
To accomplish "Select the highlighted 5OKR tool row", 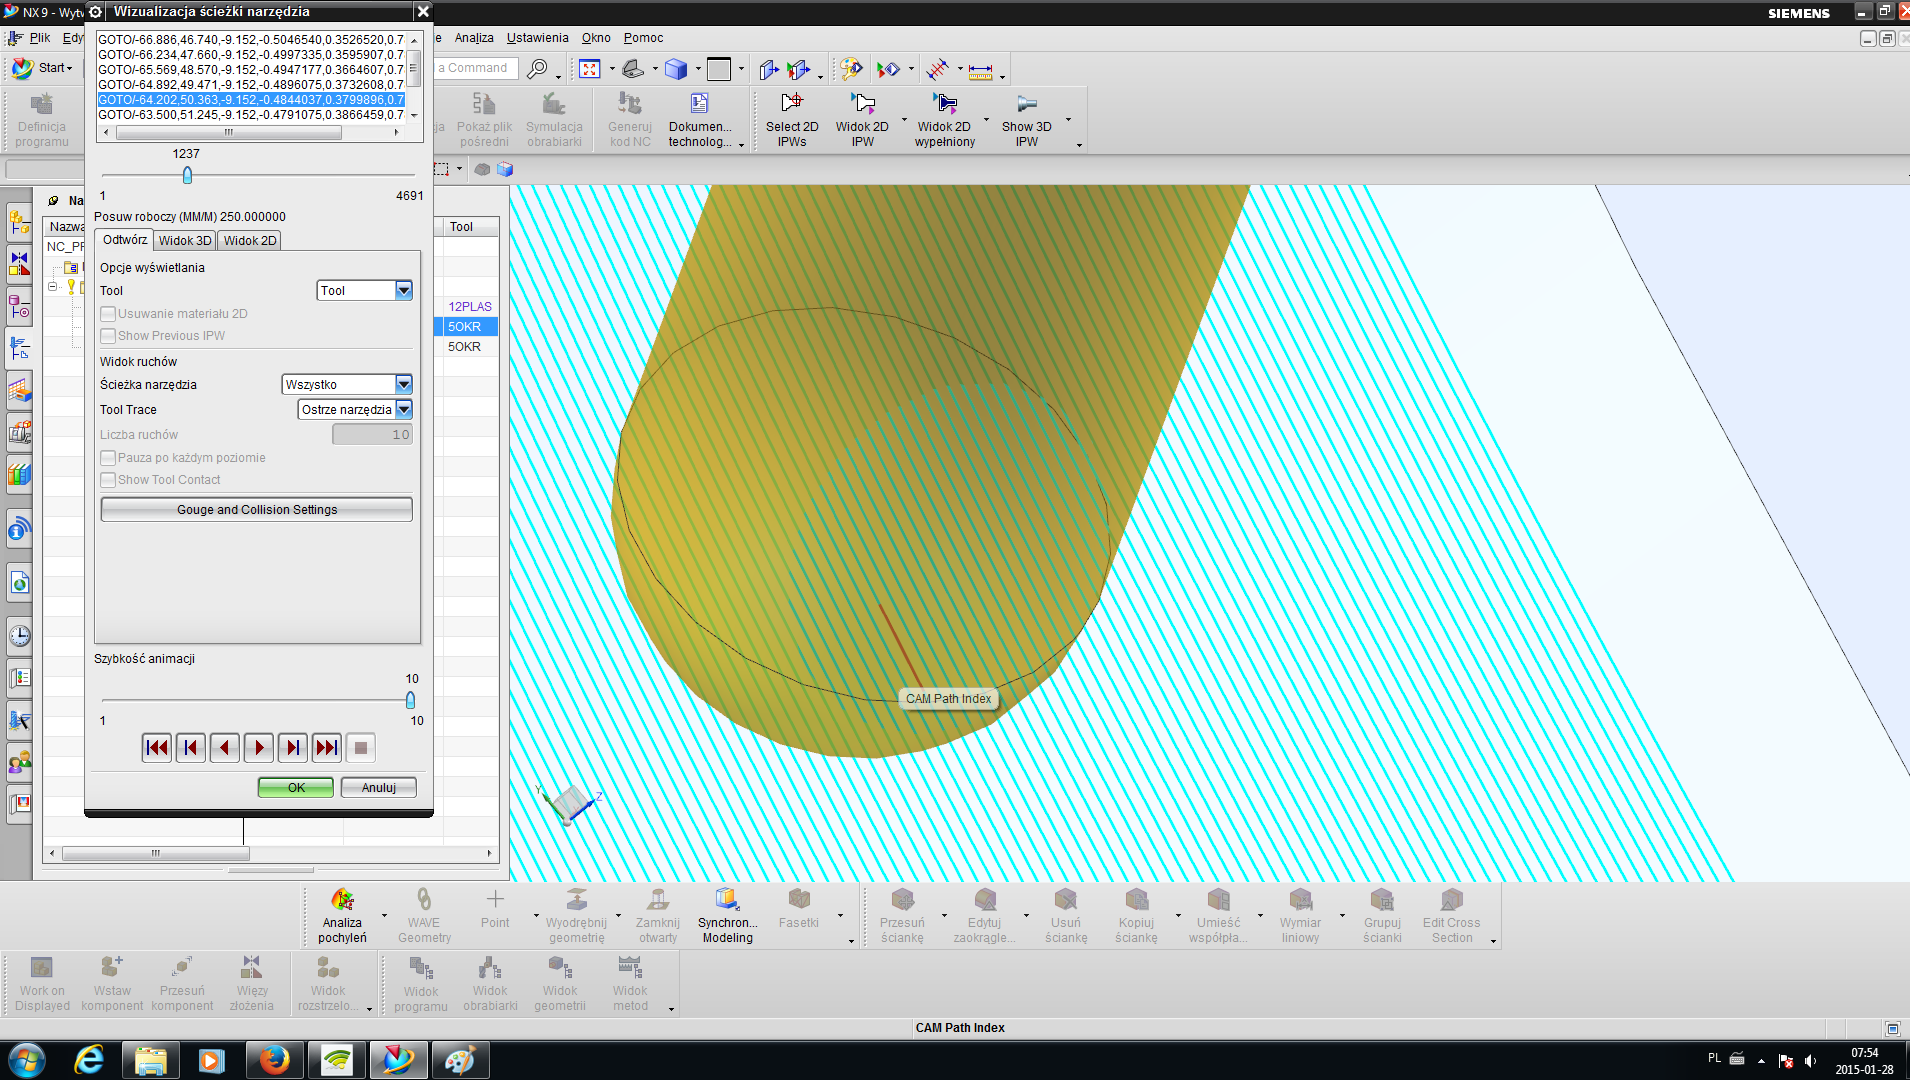I will pyautogui.click(x=470, y=327).
